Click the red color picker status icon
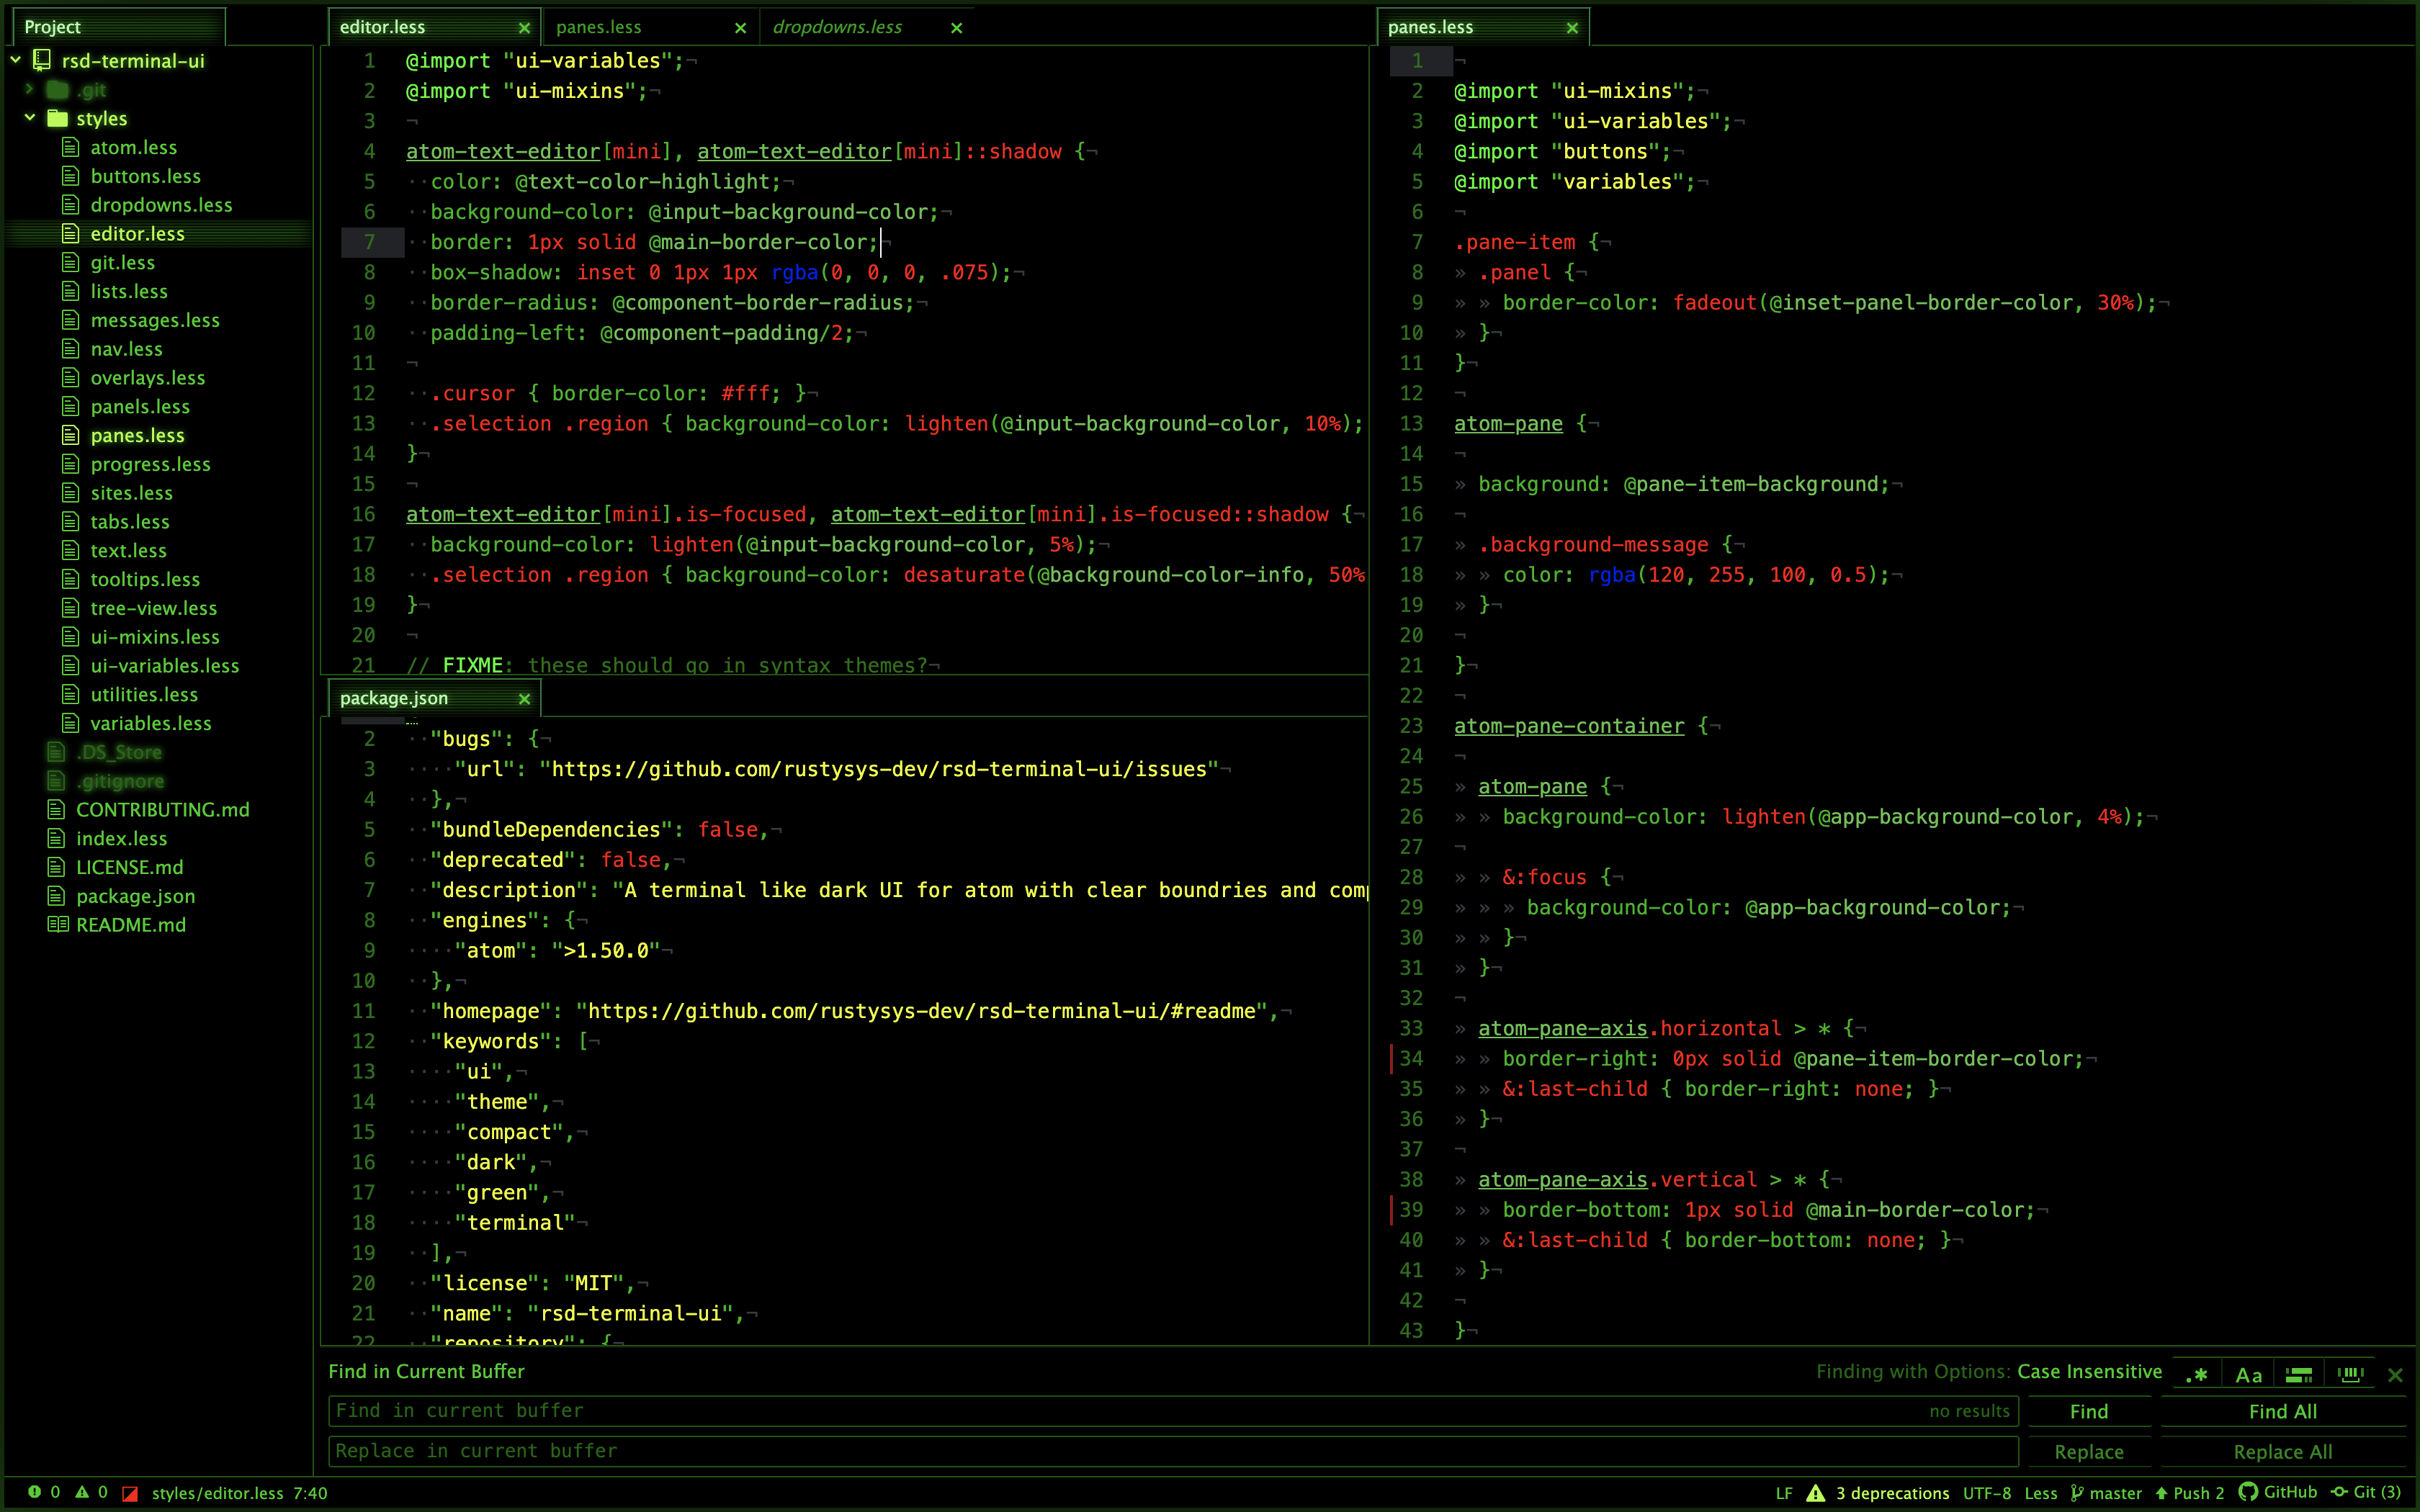The image size is (2420, 1512). coord(130,1493)
